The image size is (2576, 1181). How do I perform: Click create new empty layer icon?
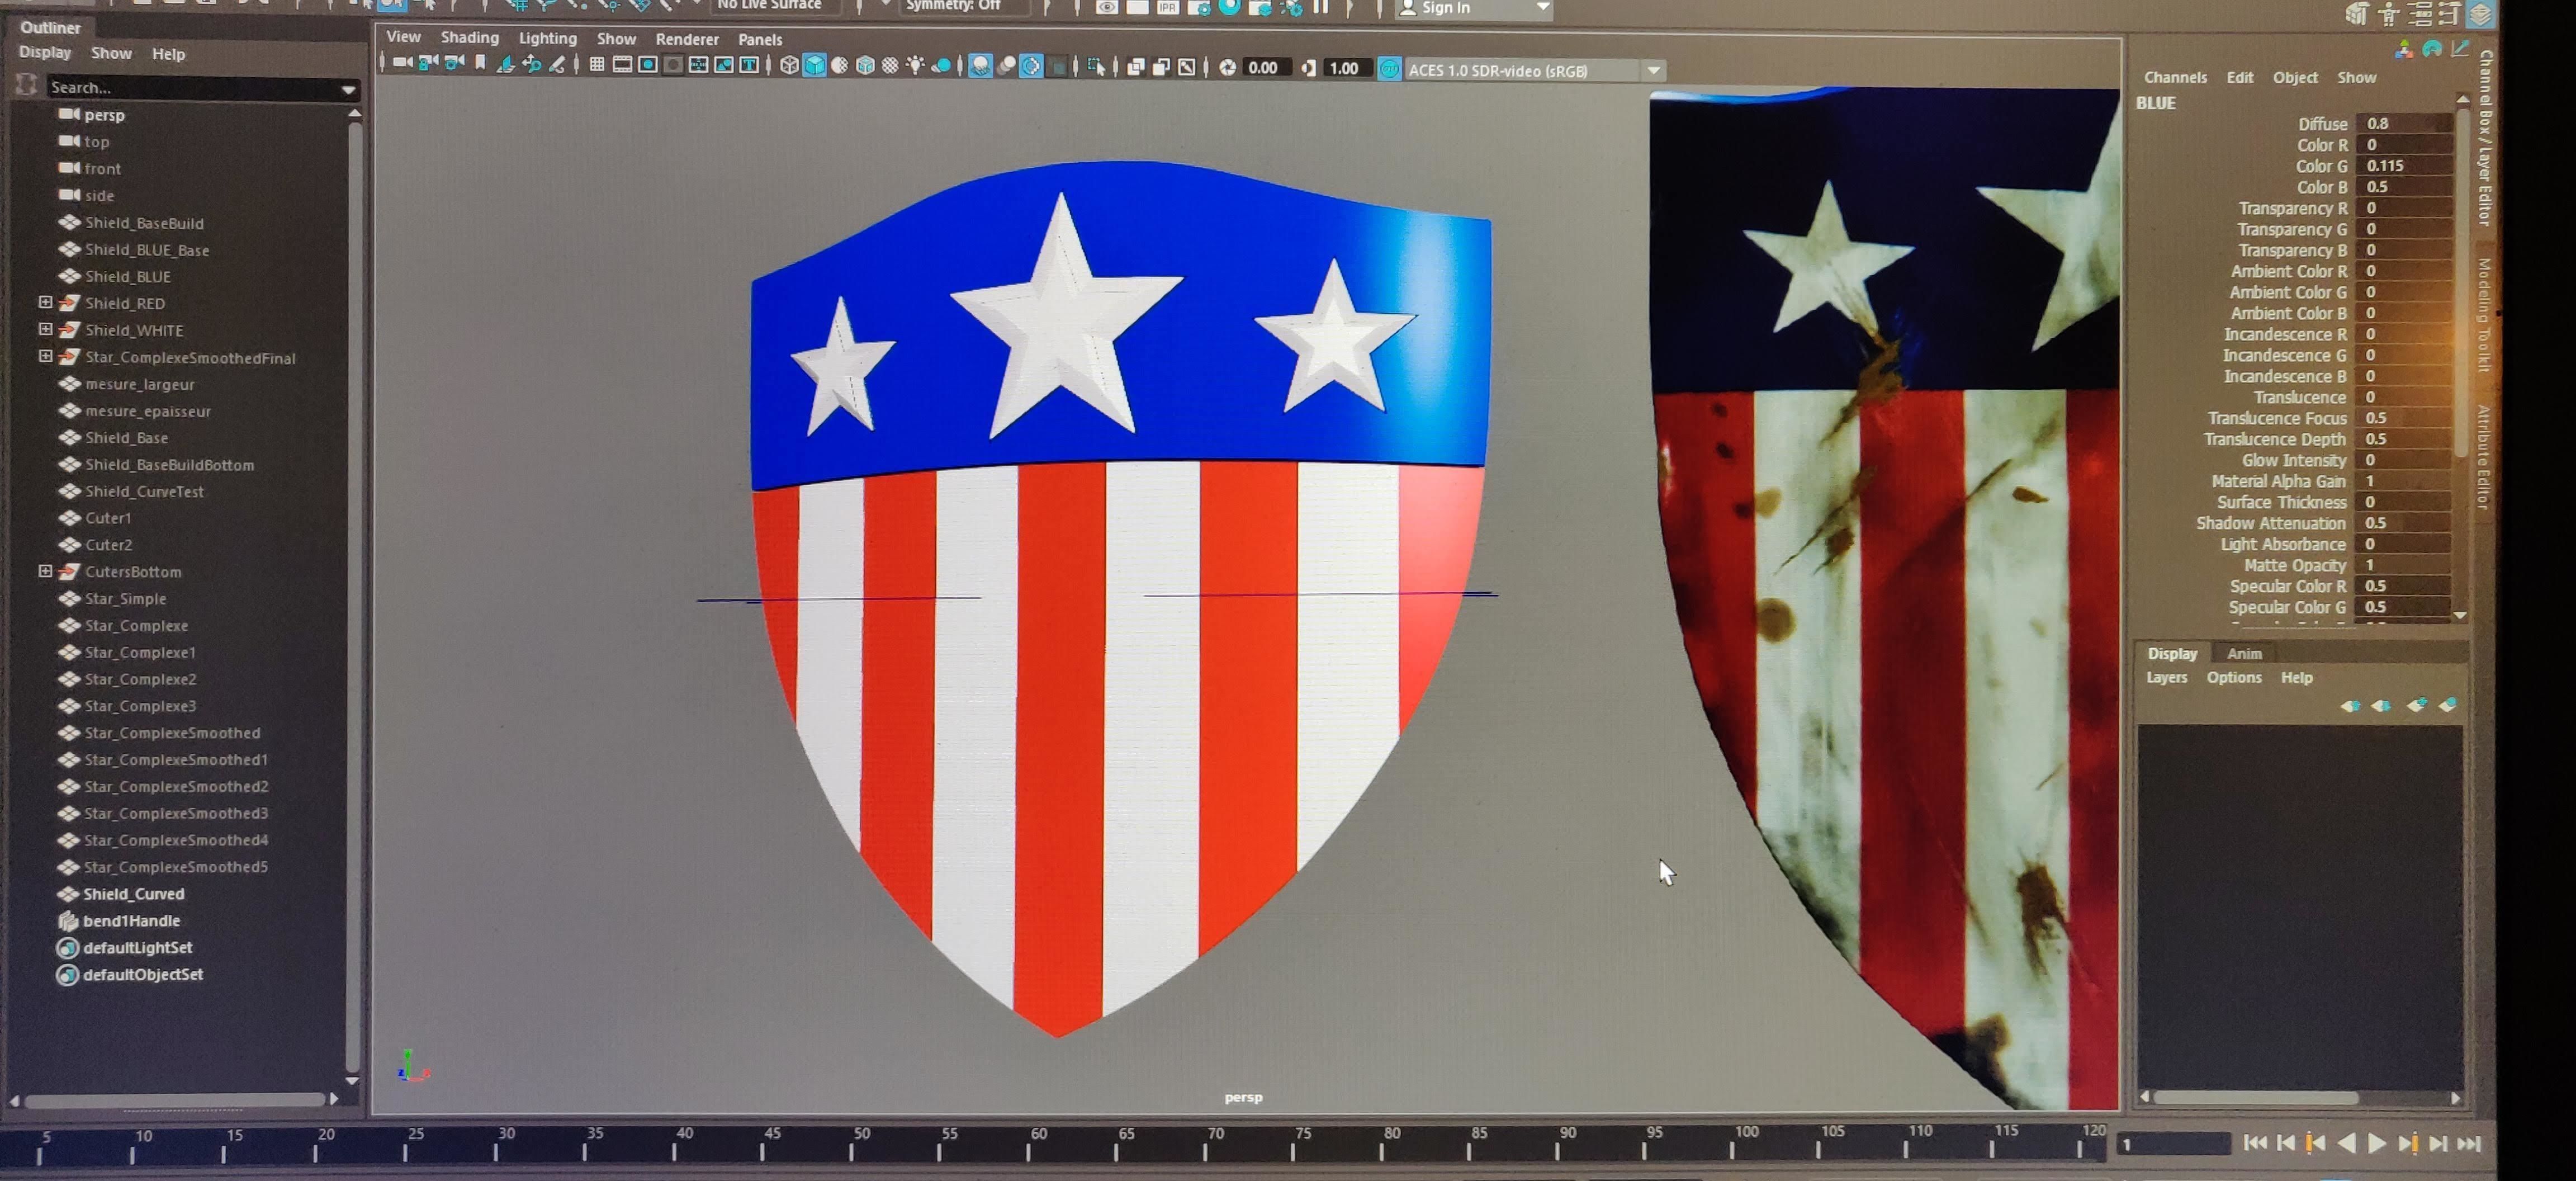[2416, 705]
